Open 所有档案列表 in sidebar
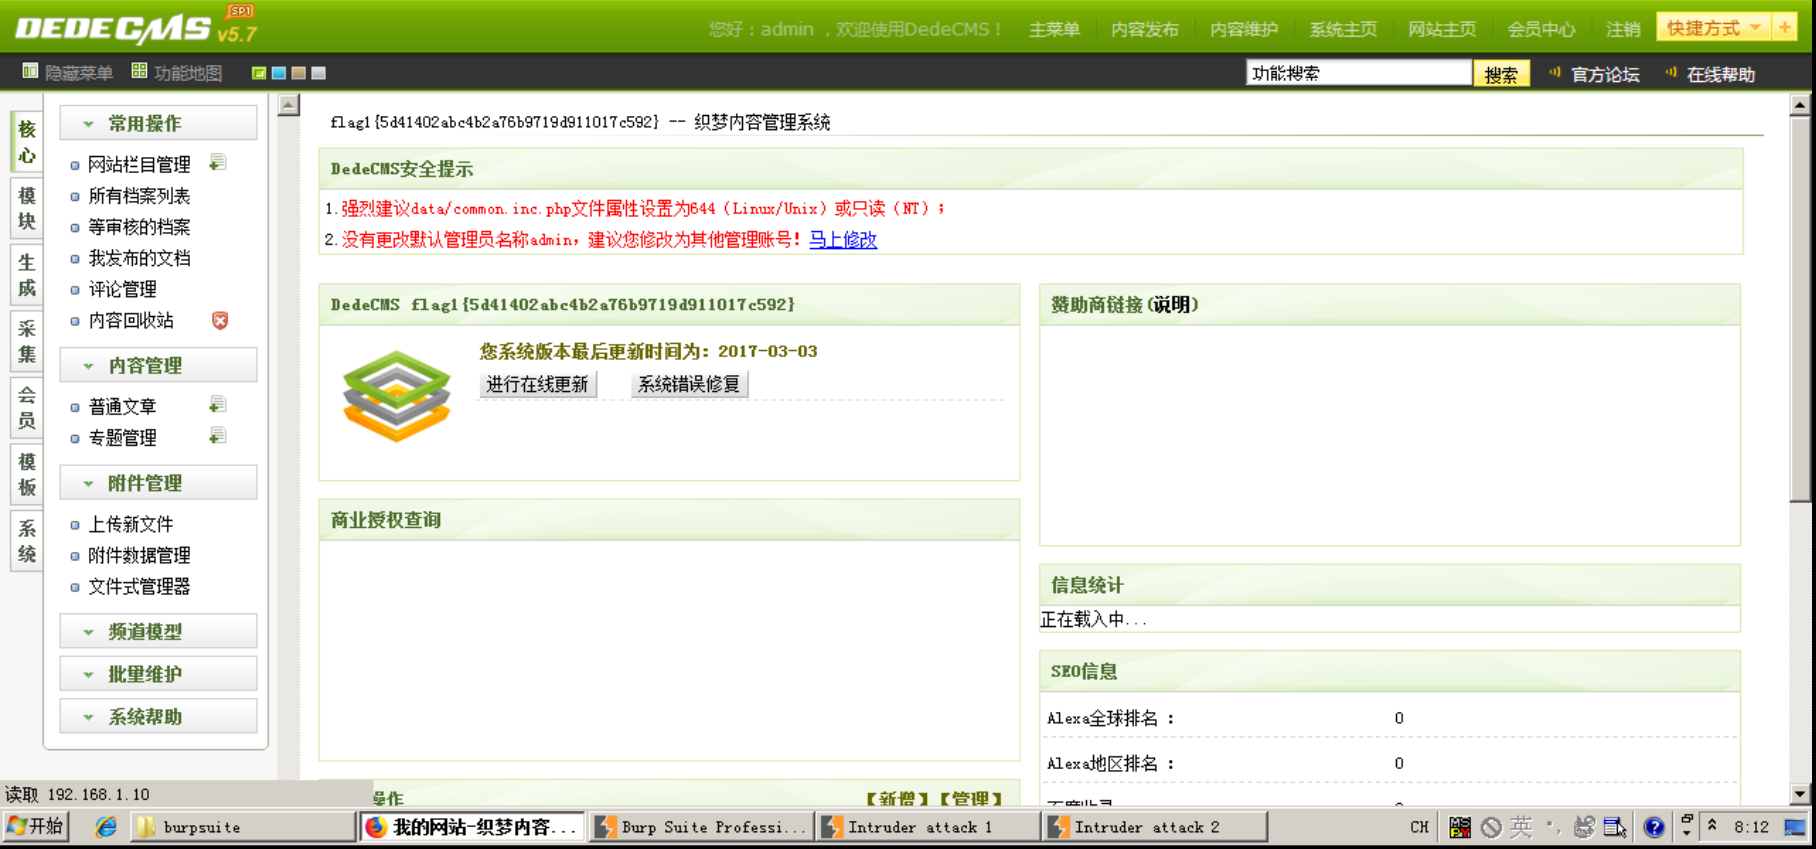The height and width of the screenshot is (849, 1816). (139, 195)
